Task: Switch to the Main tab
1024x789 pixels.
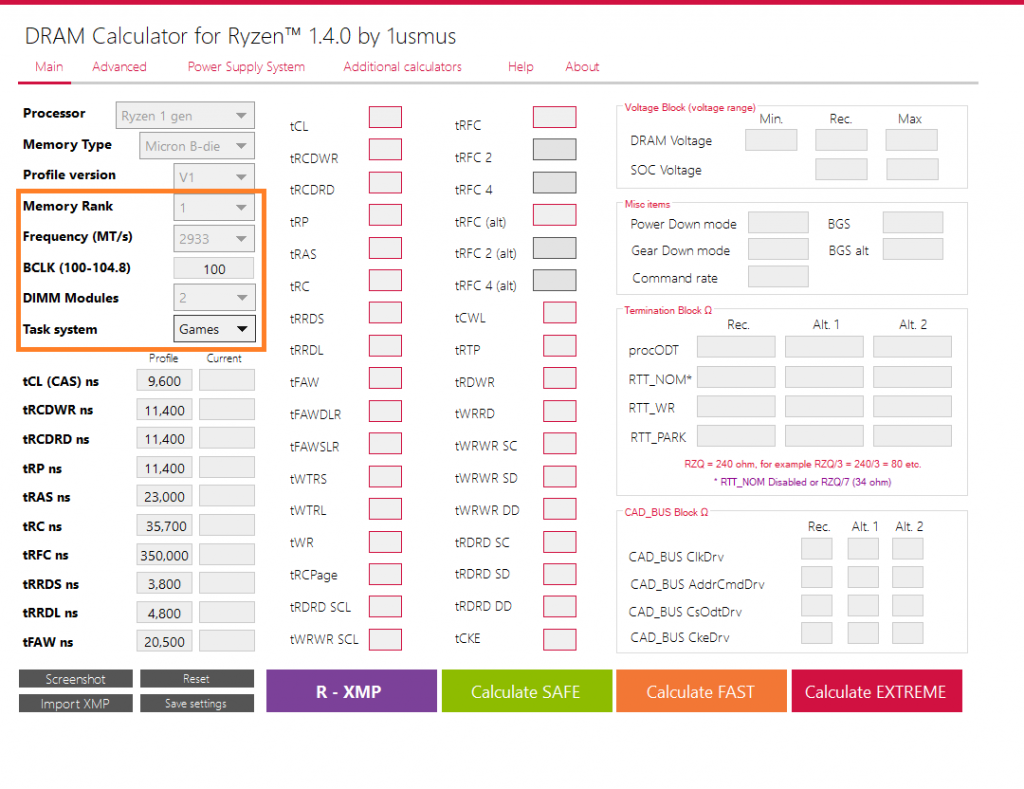Action: [49, 67]
